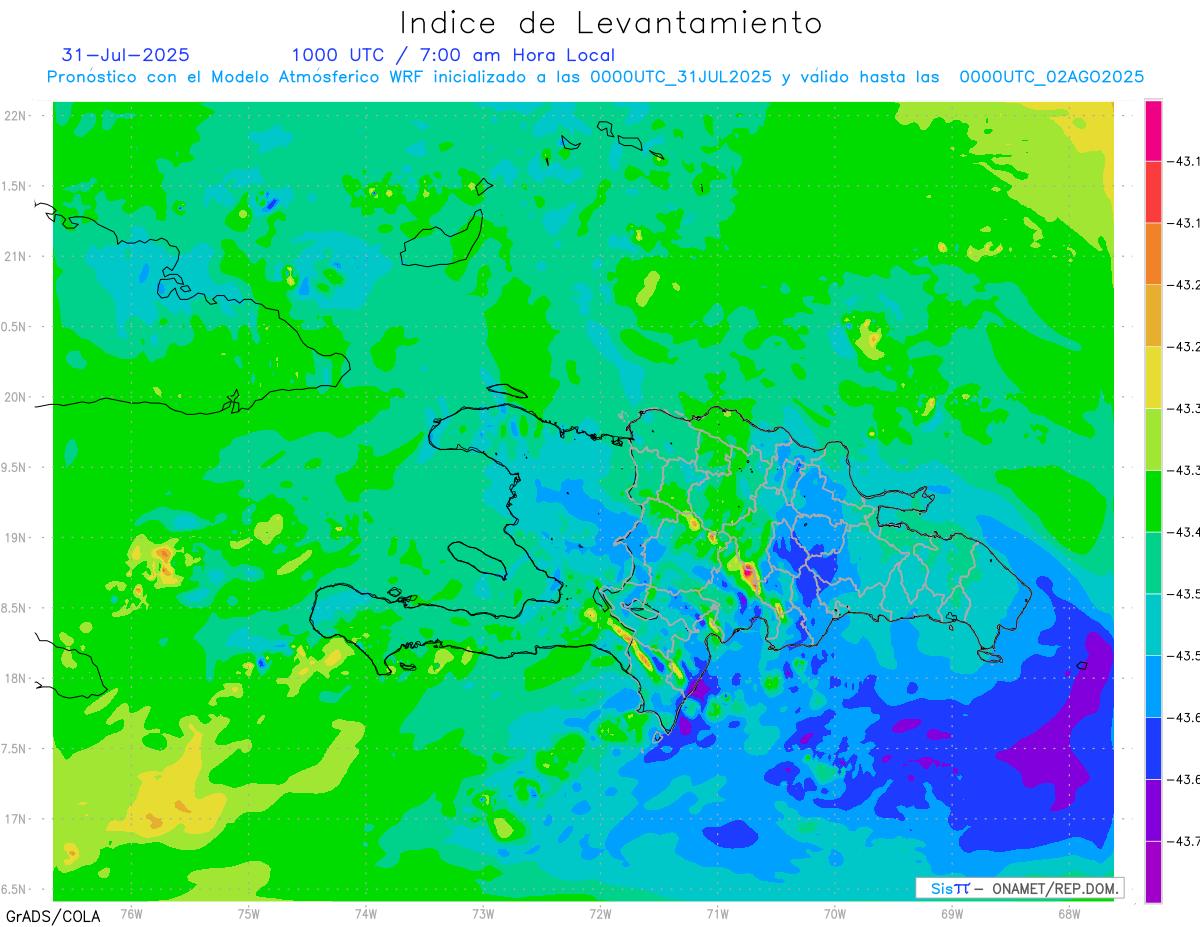Click the '18N' latitude label
The image size is (1200, 927).
point(16,678)
